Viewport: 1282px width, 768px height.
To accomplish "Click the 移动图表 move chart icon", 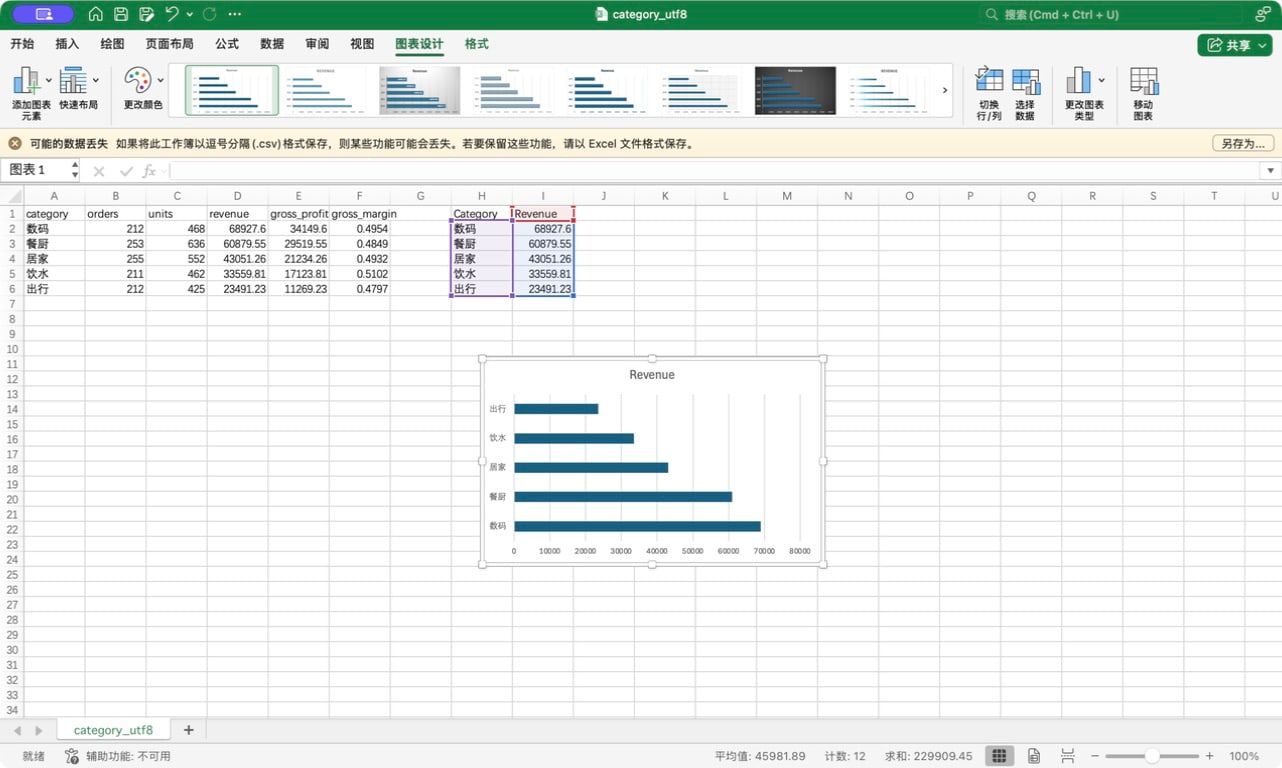I will (1143, 81).
